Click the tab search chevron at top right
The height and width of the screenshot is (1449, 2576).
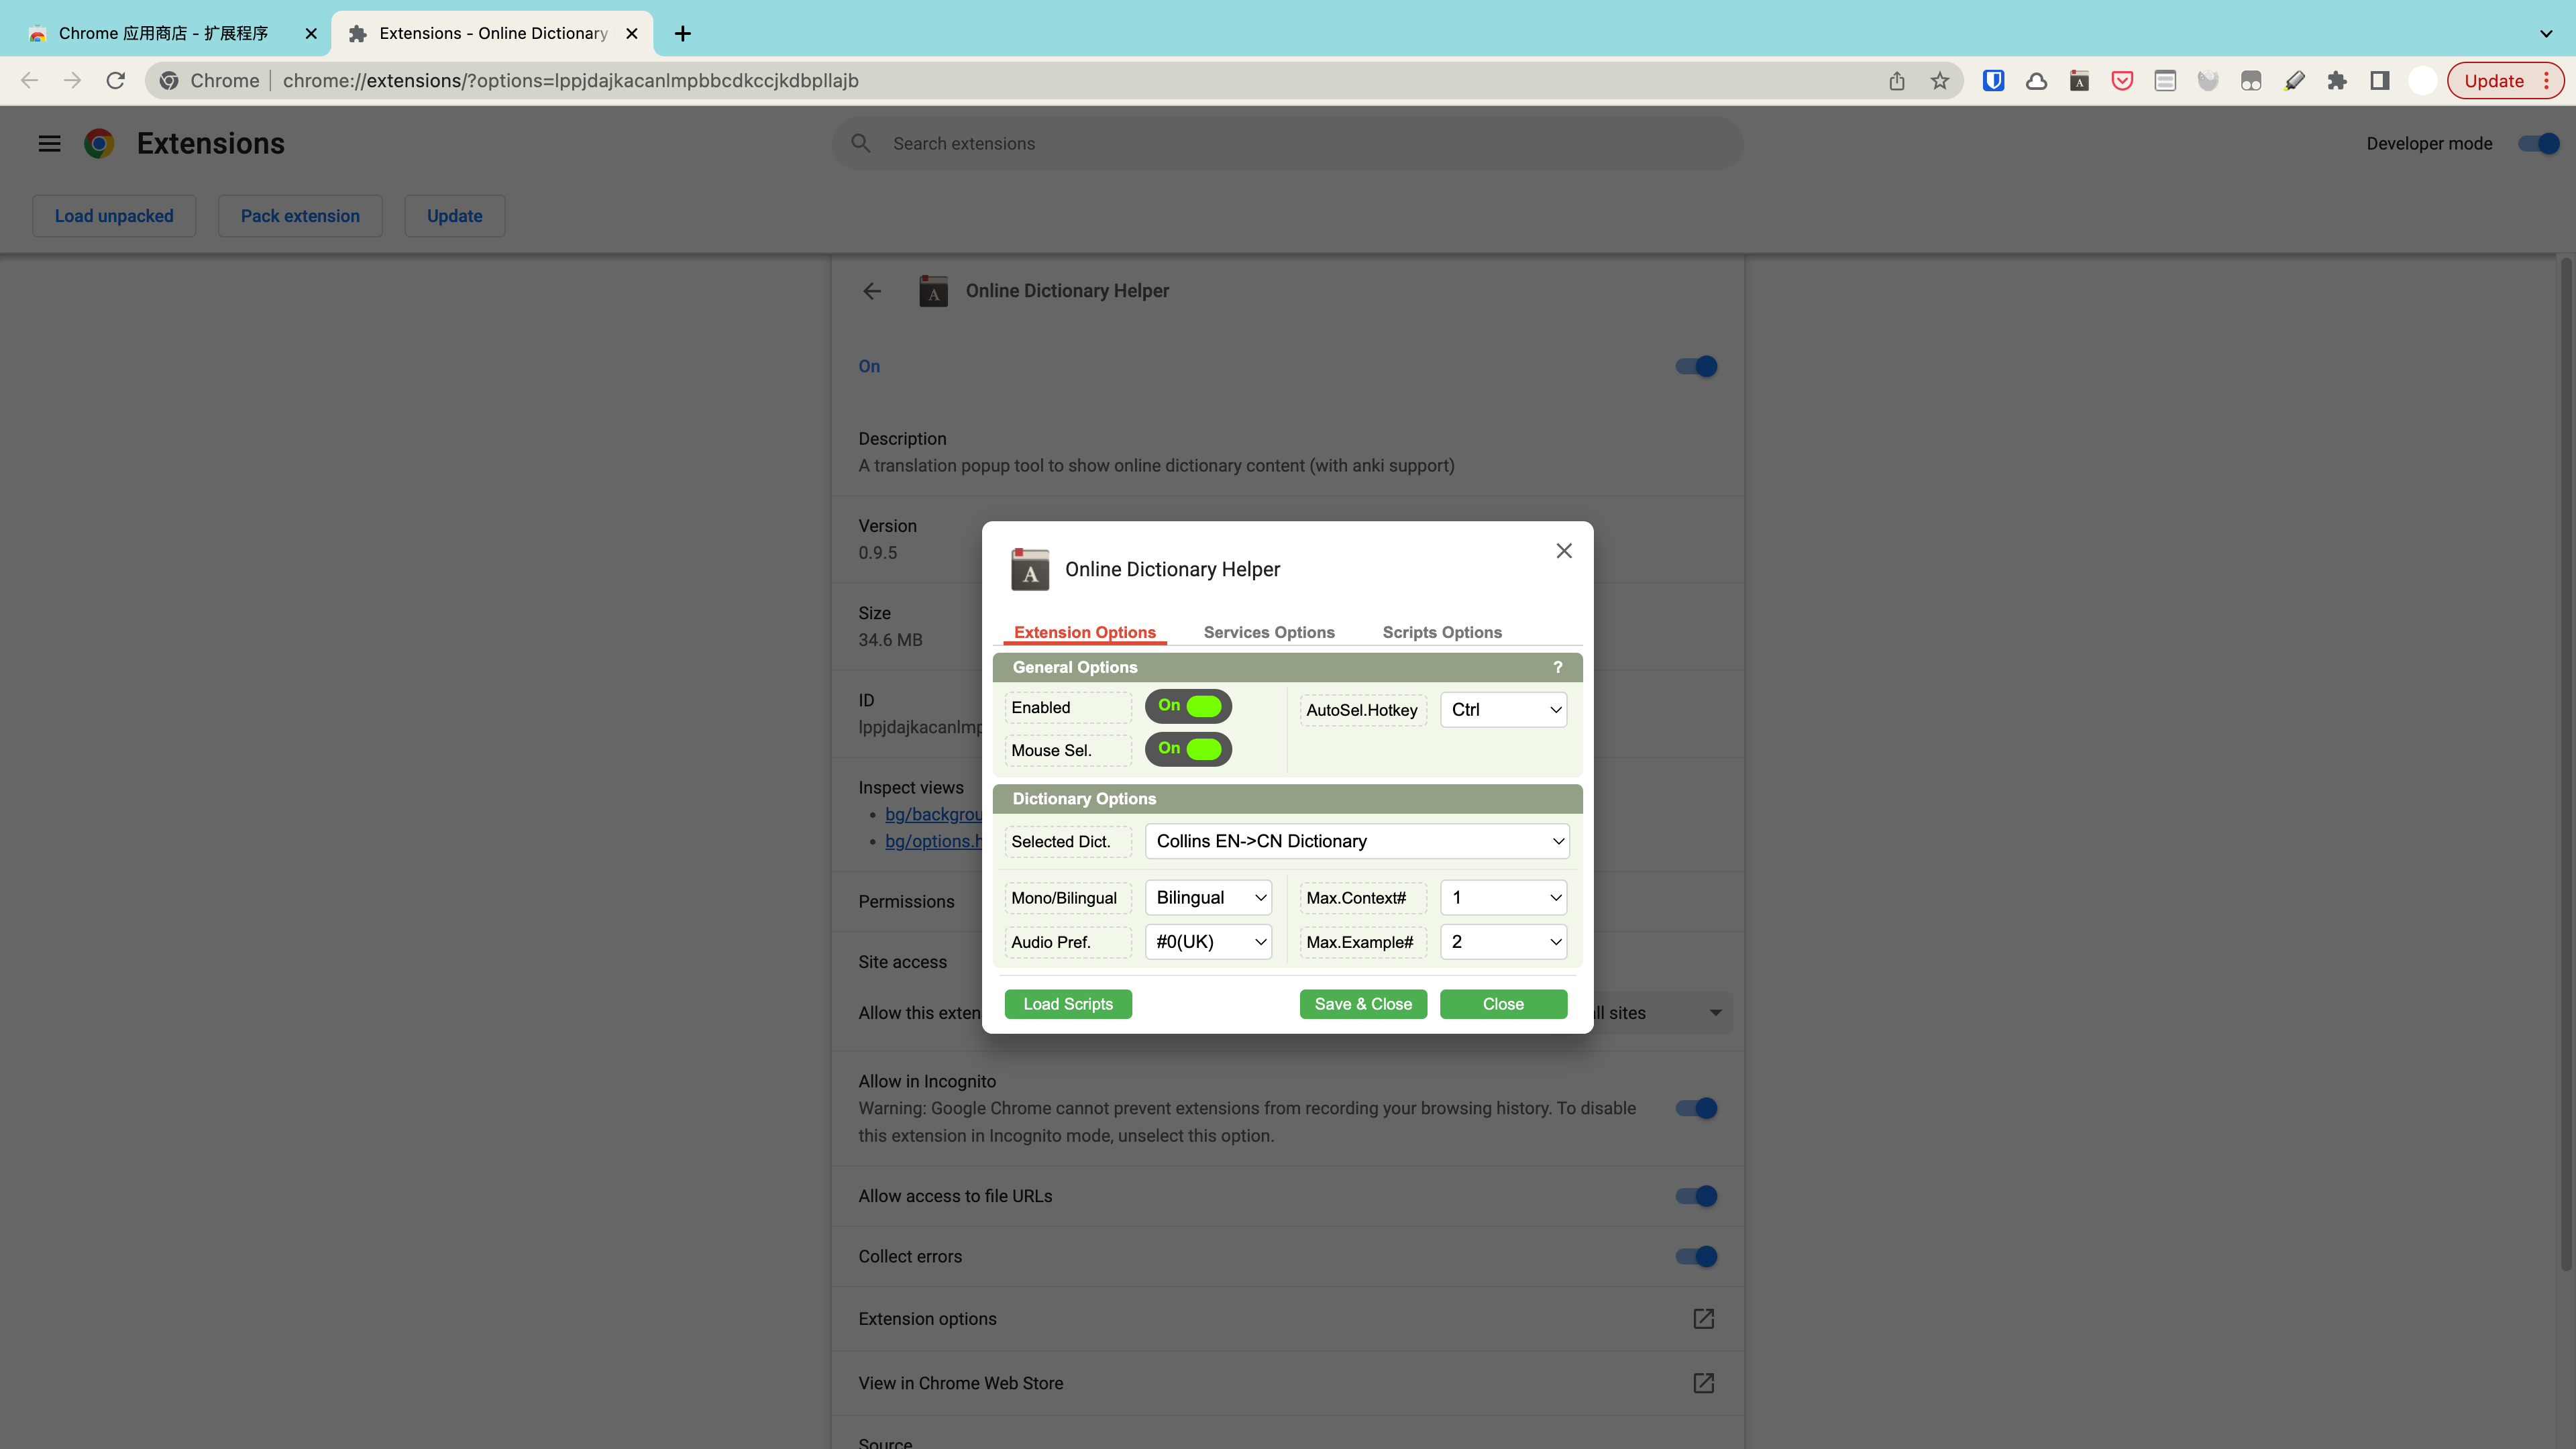tap(2546, 33)
